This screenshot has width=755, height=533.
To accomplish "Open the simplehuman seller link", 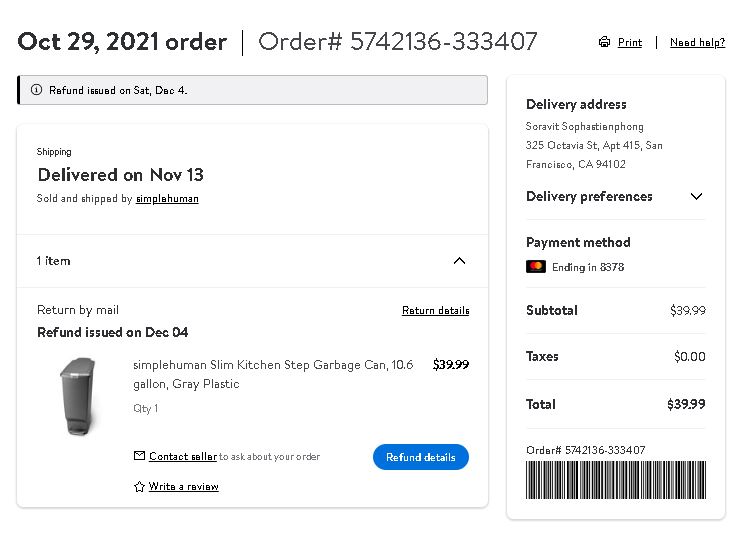I will click(x=167, y=198).
